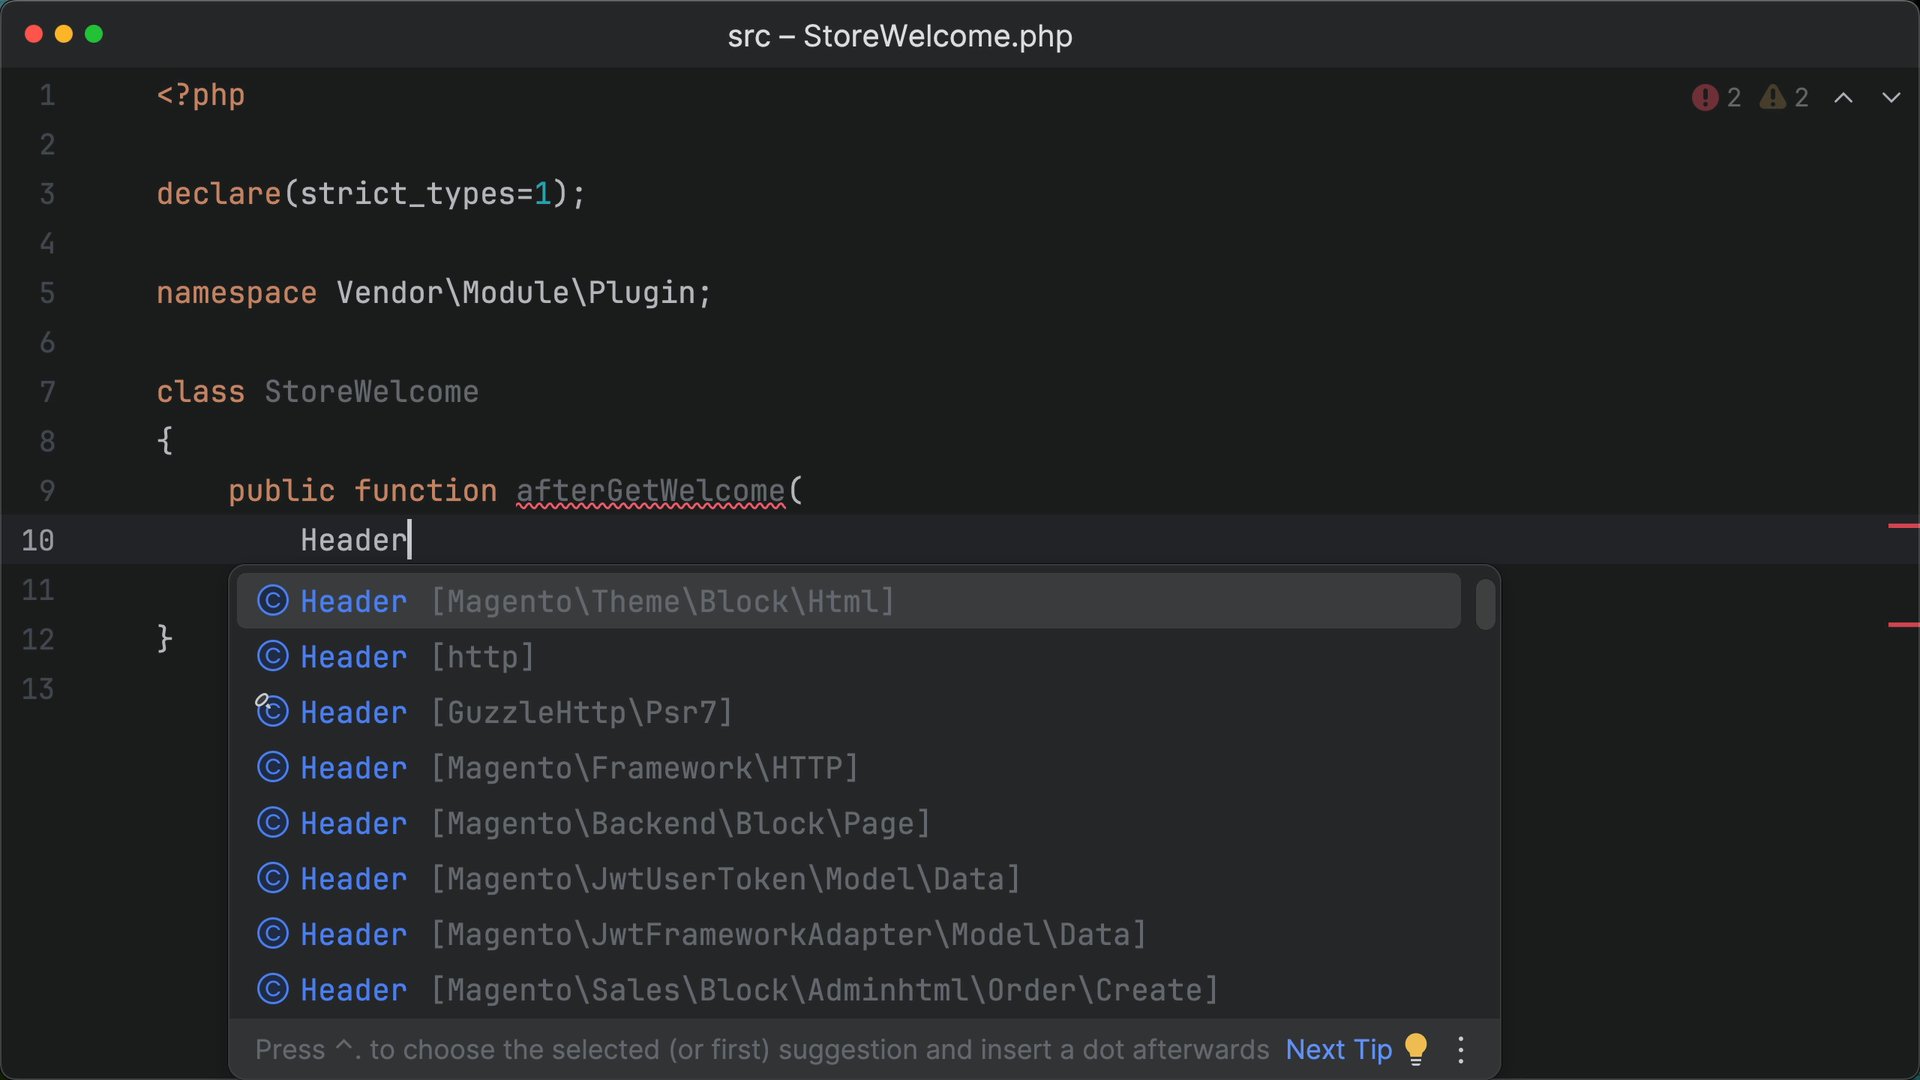Place cursor on namespace Vendor\Module\Plugin text

[433, 292]
